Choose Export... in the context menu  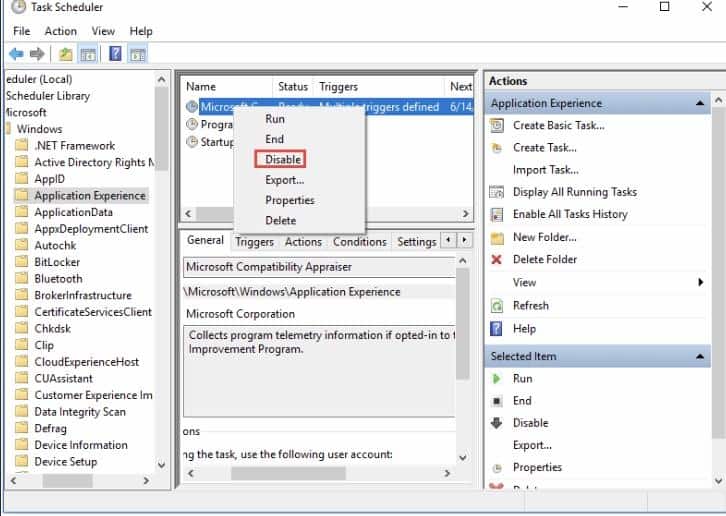click(x=284, y=180)
